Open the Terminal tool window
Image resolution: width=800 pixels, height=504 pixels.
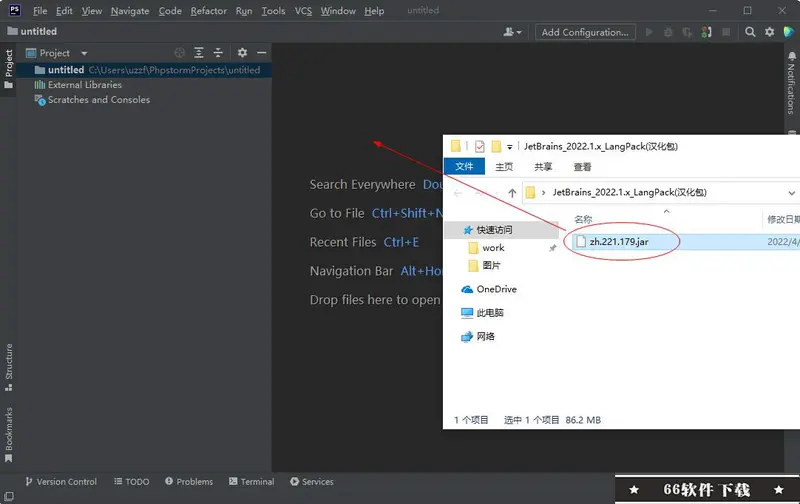pos(250,482)
